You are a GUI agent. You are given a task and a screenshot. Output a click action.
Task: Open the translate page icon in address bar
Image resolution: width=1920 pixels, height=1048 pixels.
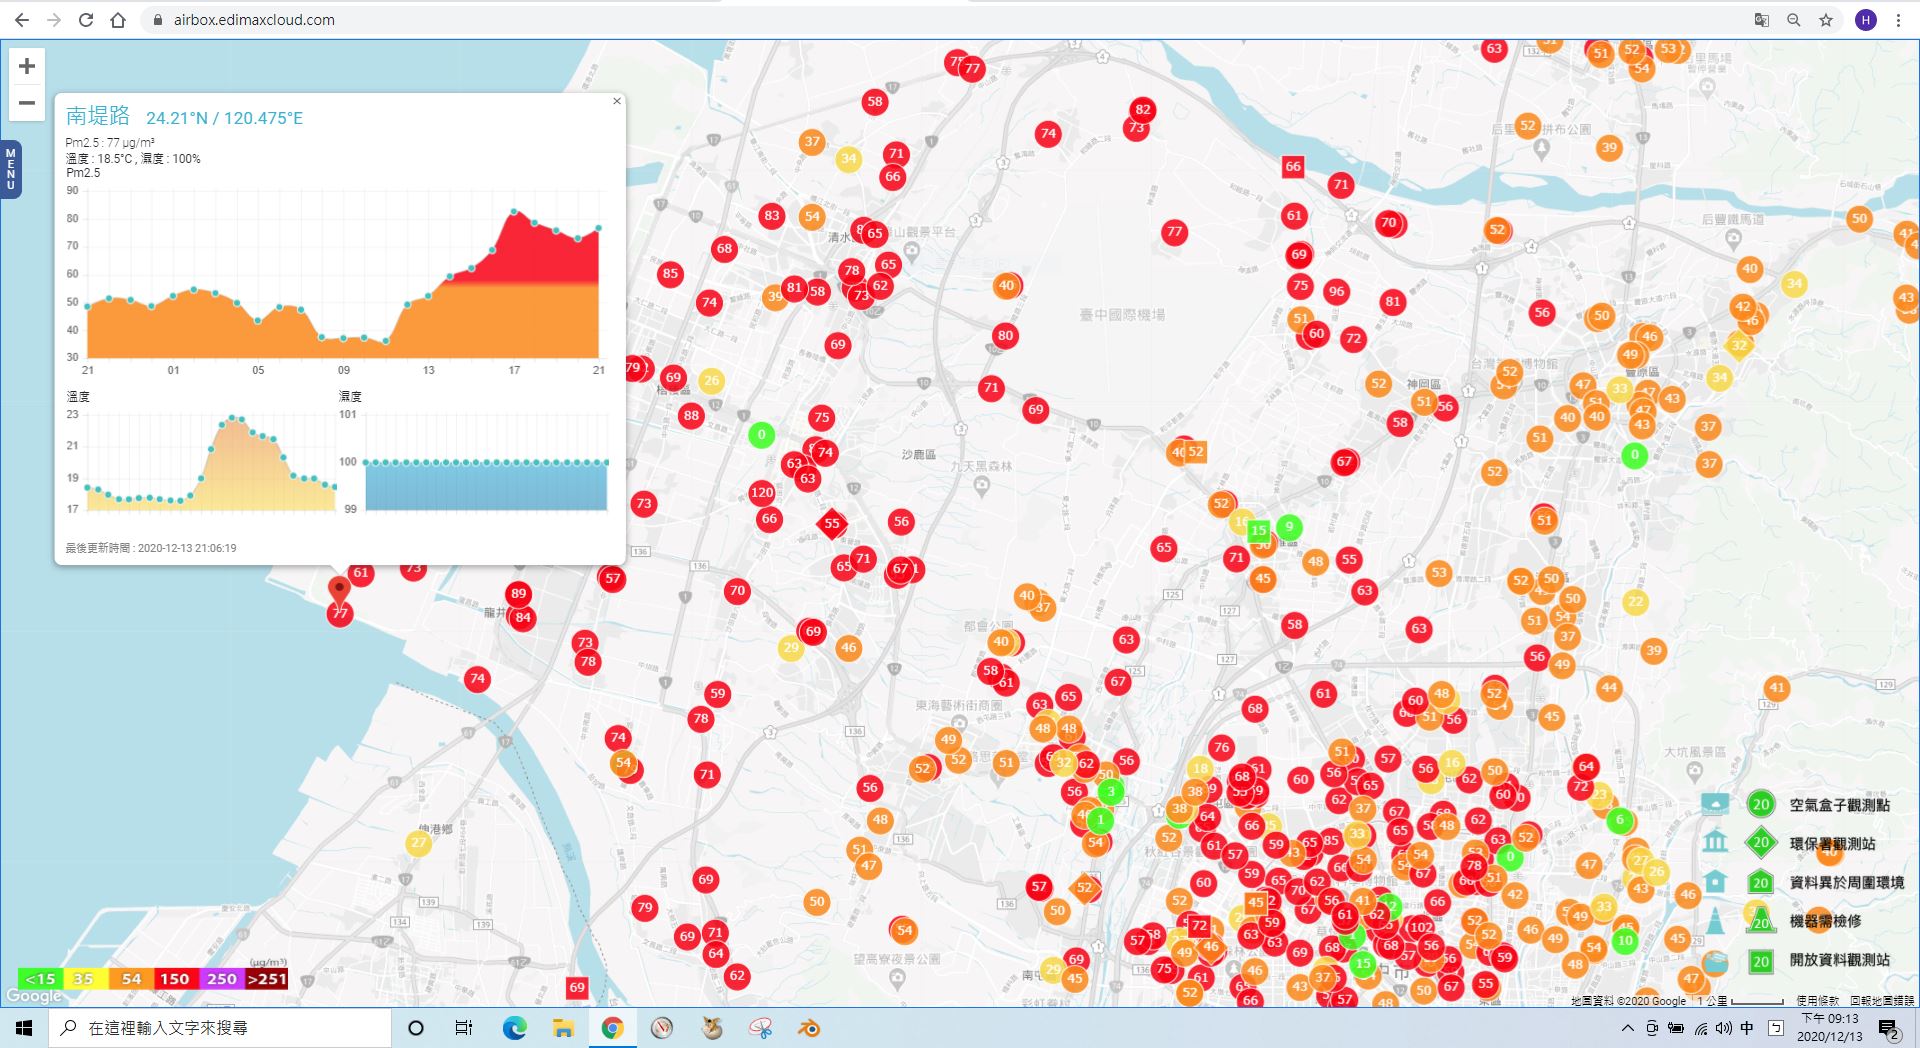click(1762, 20)
